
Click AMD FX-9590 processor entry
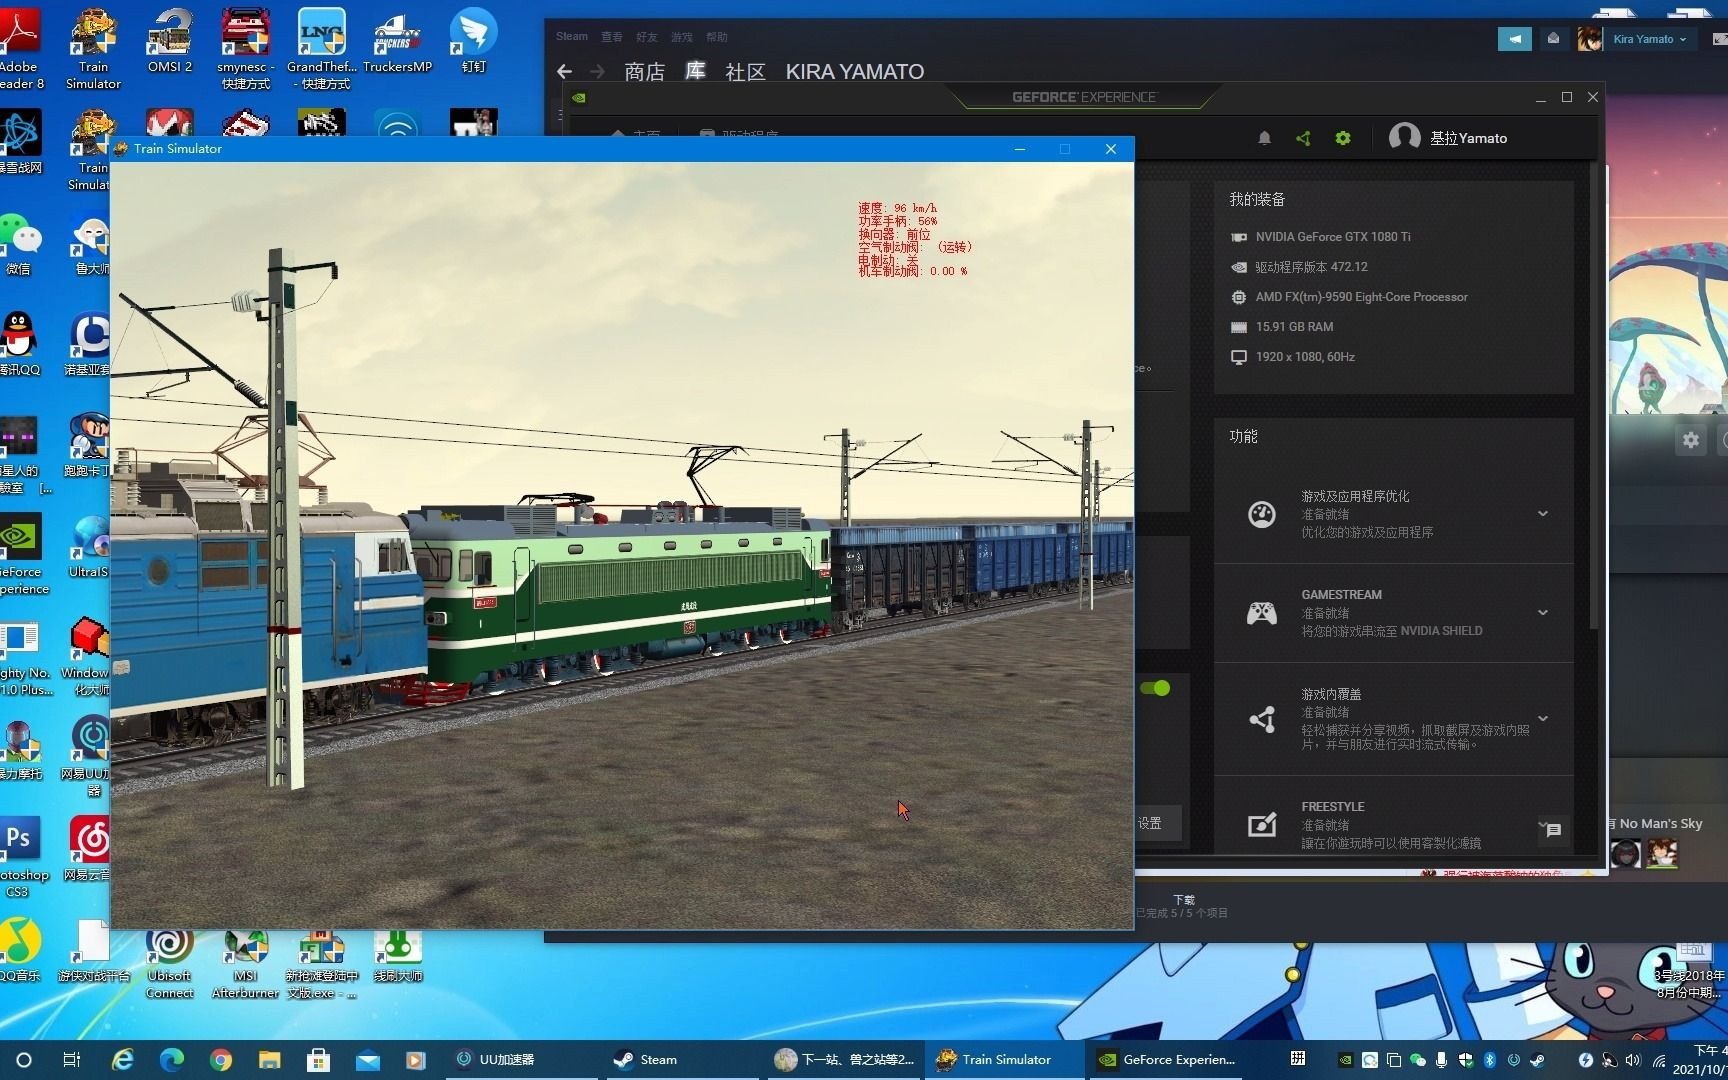[x=1360, y=297]
